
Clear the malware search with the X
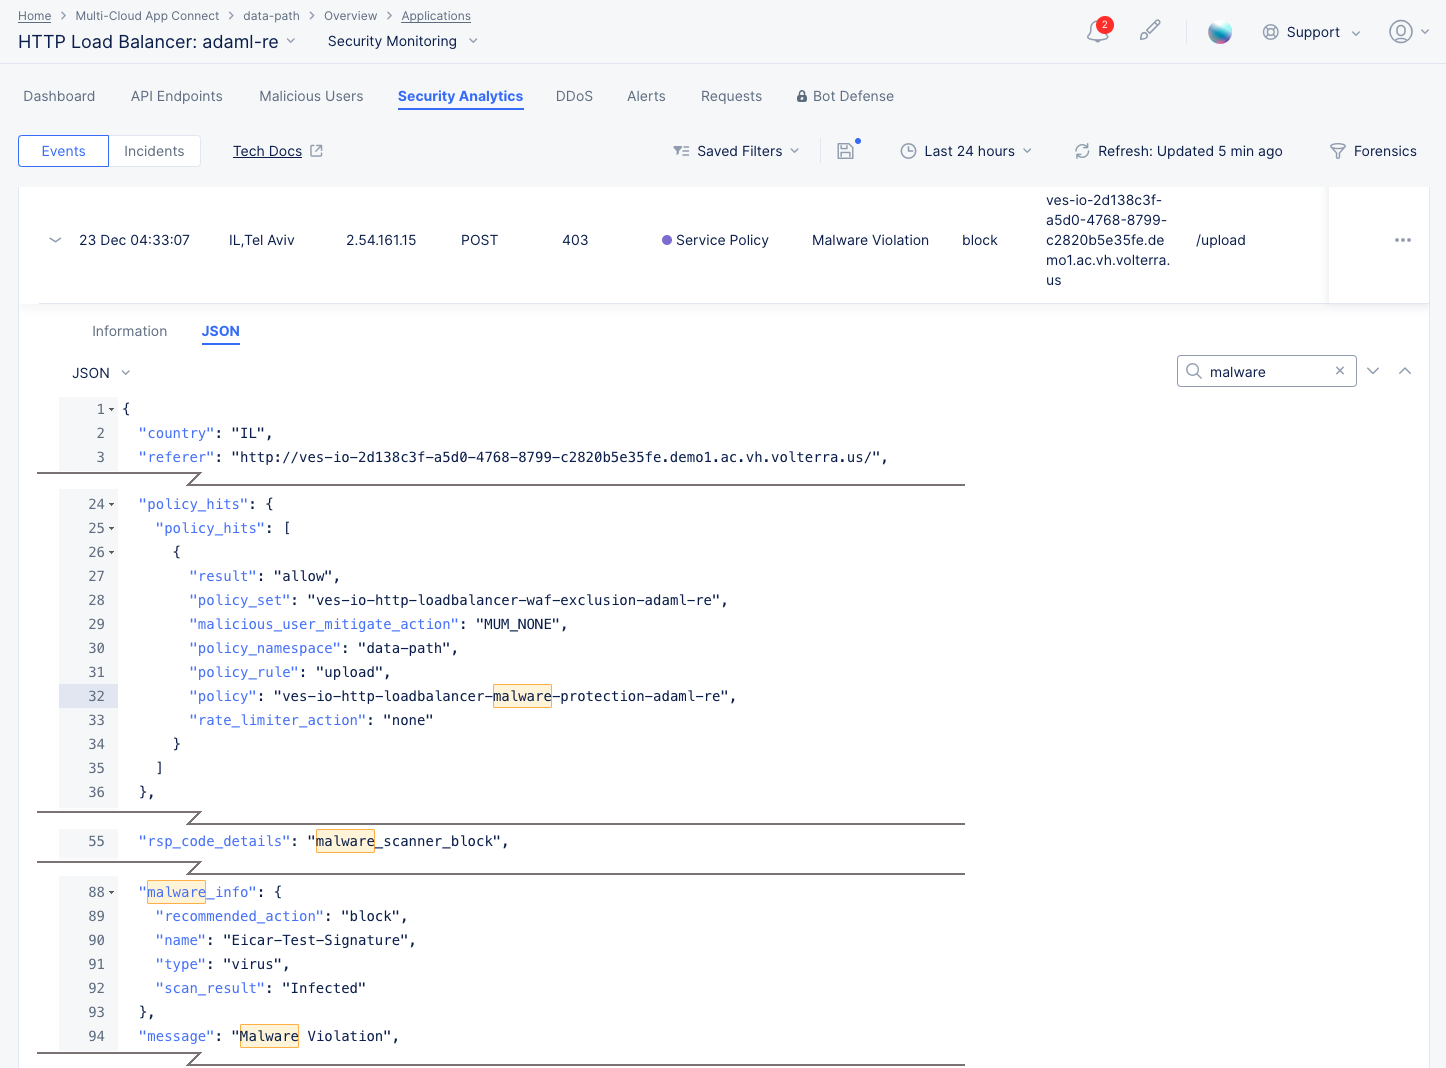(1339, 370)
